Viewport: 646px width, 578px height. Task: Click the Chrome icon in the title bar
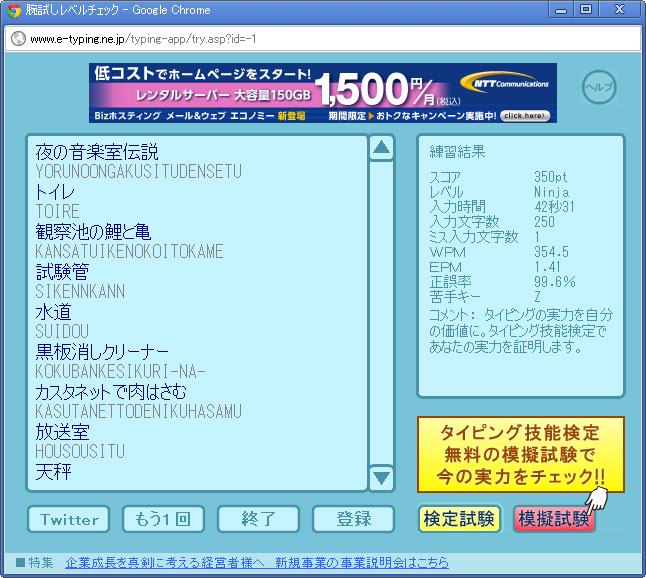pos(14,10)
